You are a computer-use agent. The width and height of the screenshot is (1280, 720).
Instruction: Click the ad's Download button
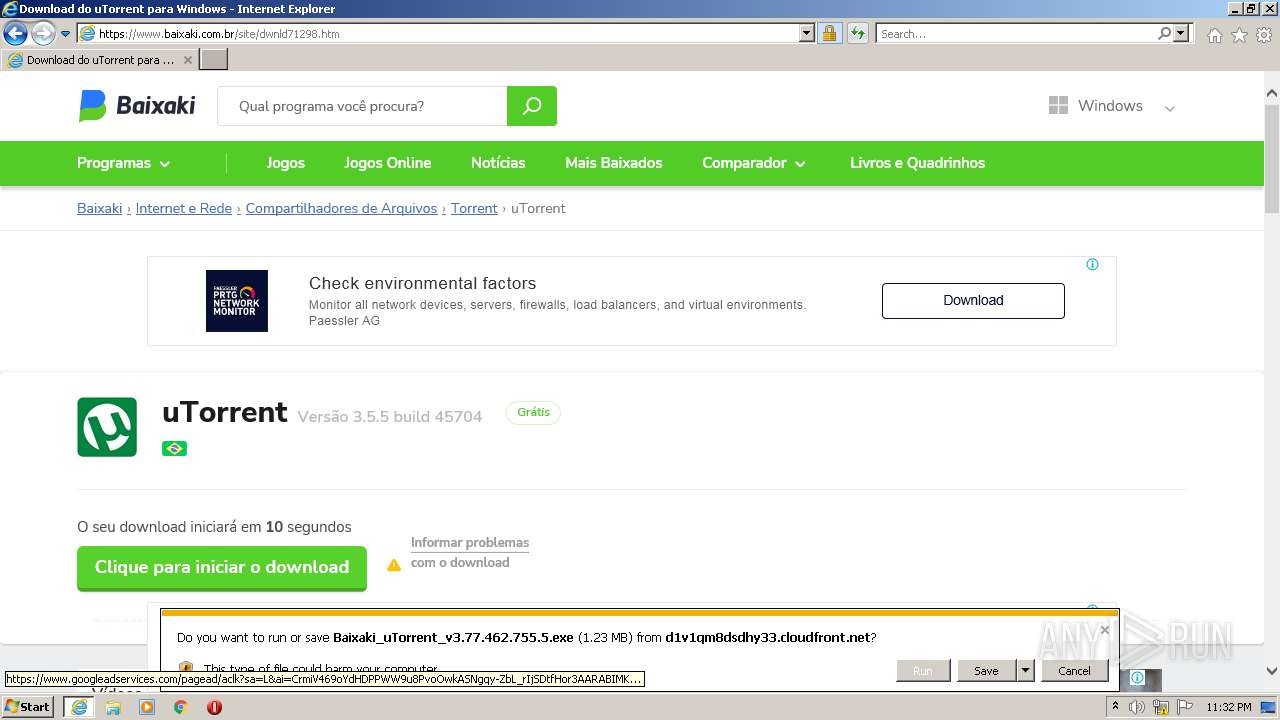[x=973, y=300]
